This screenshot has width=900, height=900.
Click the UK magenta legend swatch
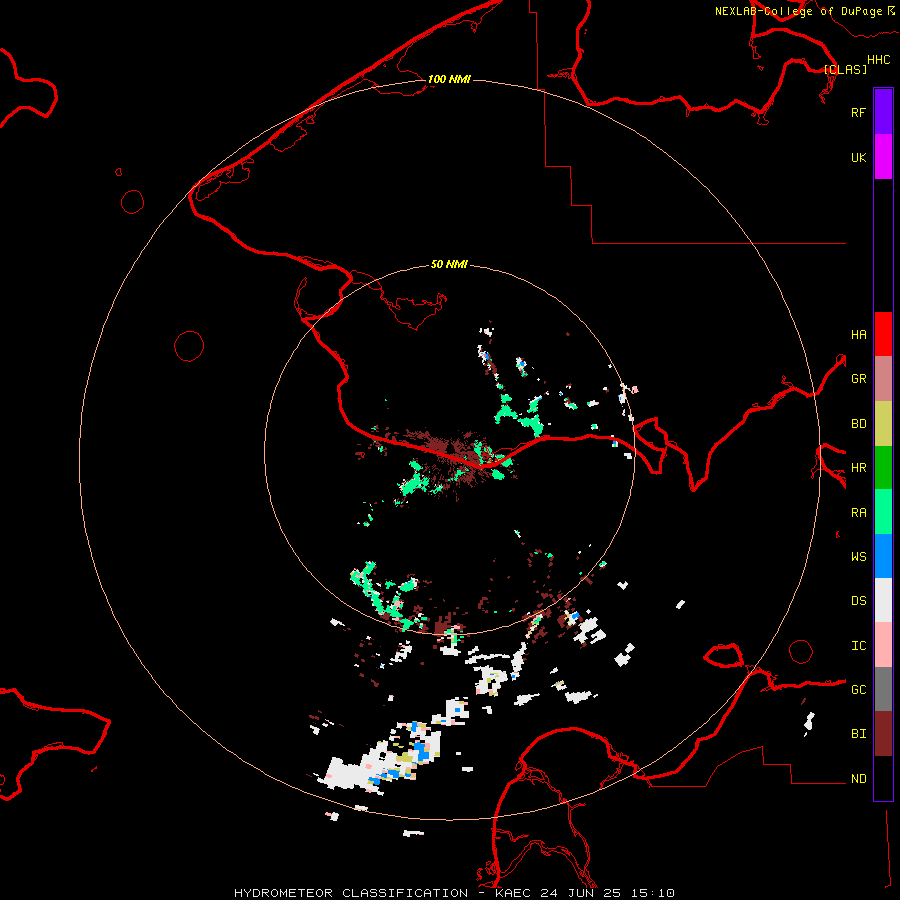pyautogui.click(x=883, y=157)
